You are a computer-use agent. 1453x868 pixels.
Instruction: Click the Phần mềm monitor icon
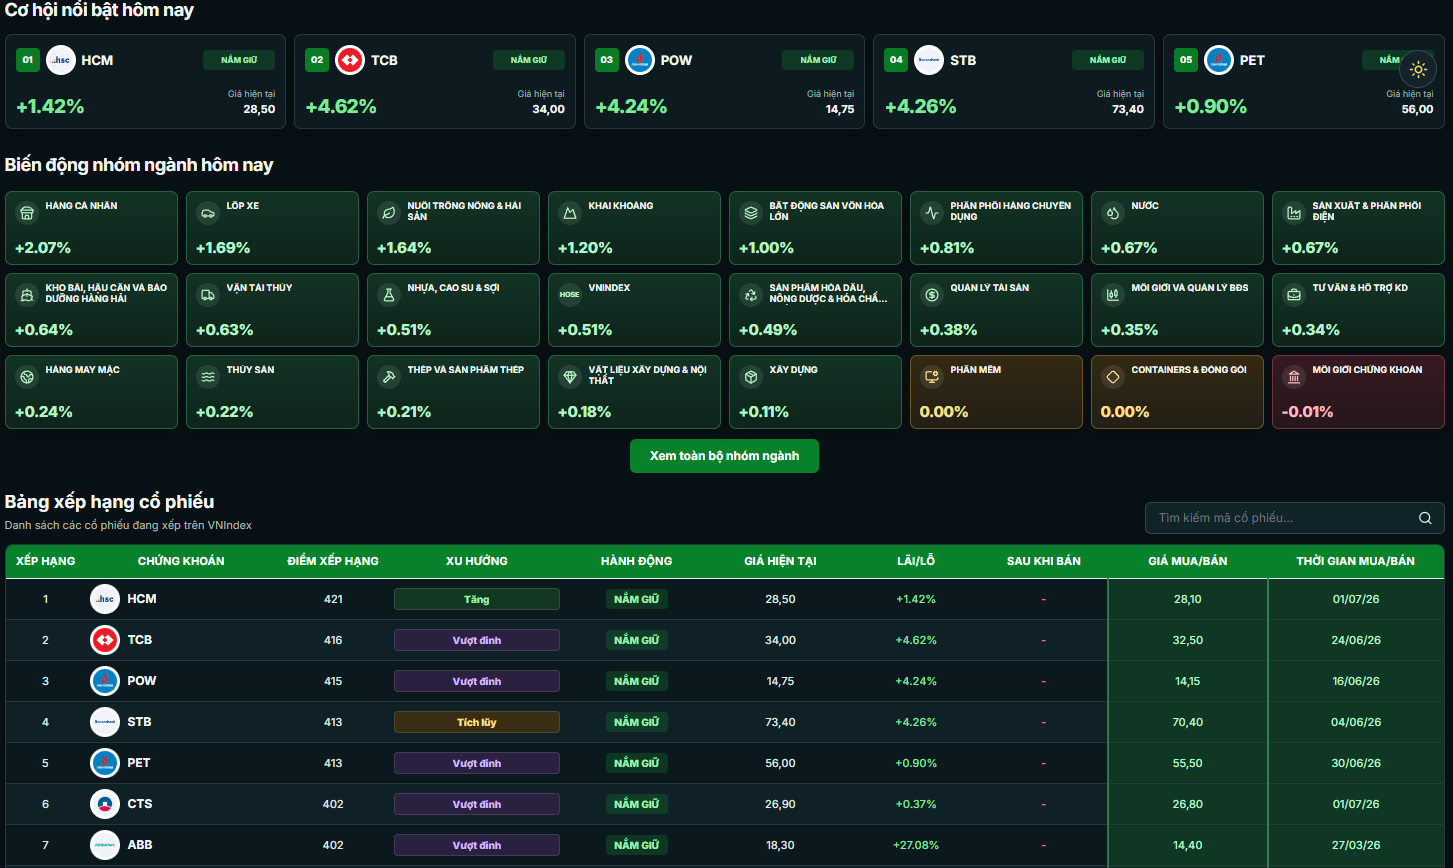(932, 377)
